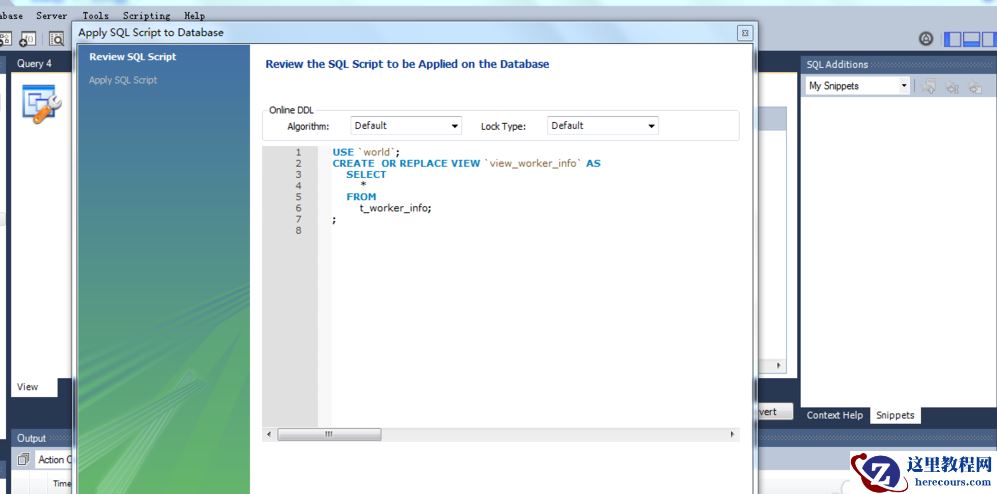Open the Algorithm dropdown
This screenshot has height=494, width=997.
(x=406, y=126)
